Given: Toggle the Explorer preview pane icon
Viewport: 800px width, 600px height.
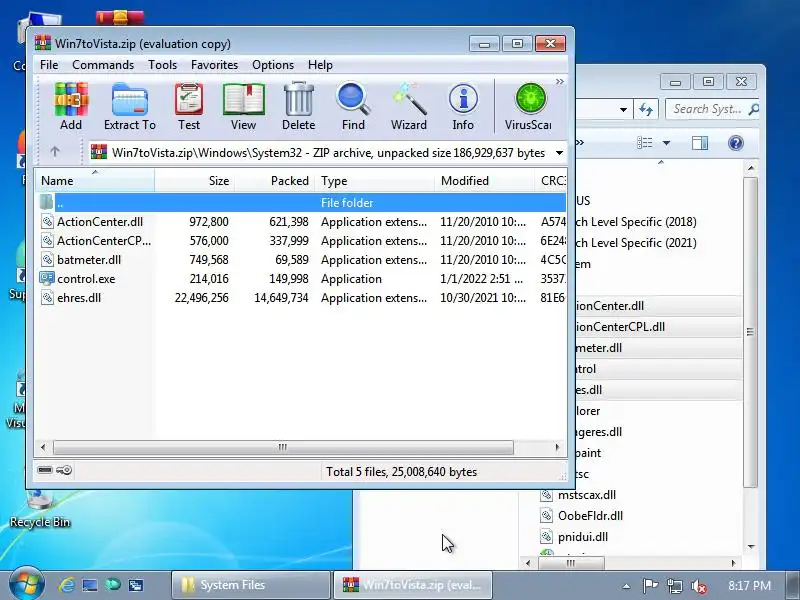Looking at the screenshot, I should tap(699, 143).
